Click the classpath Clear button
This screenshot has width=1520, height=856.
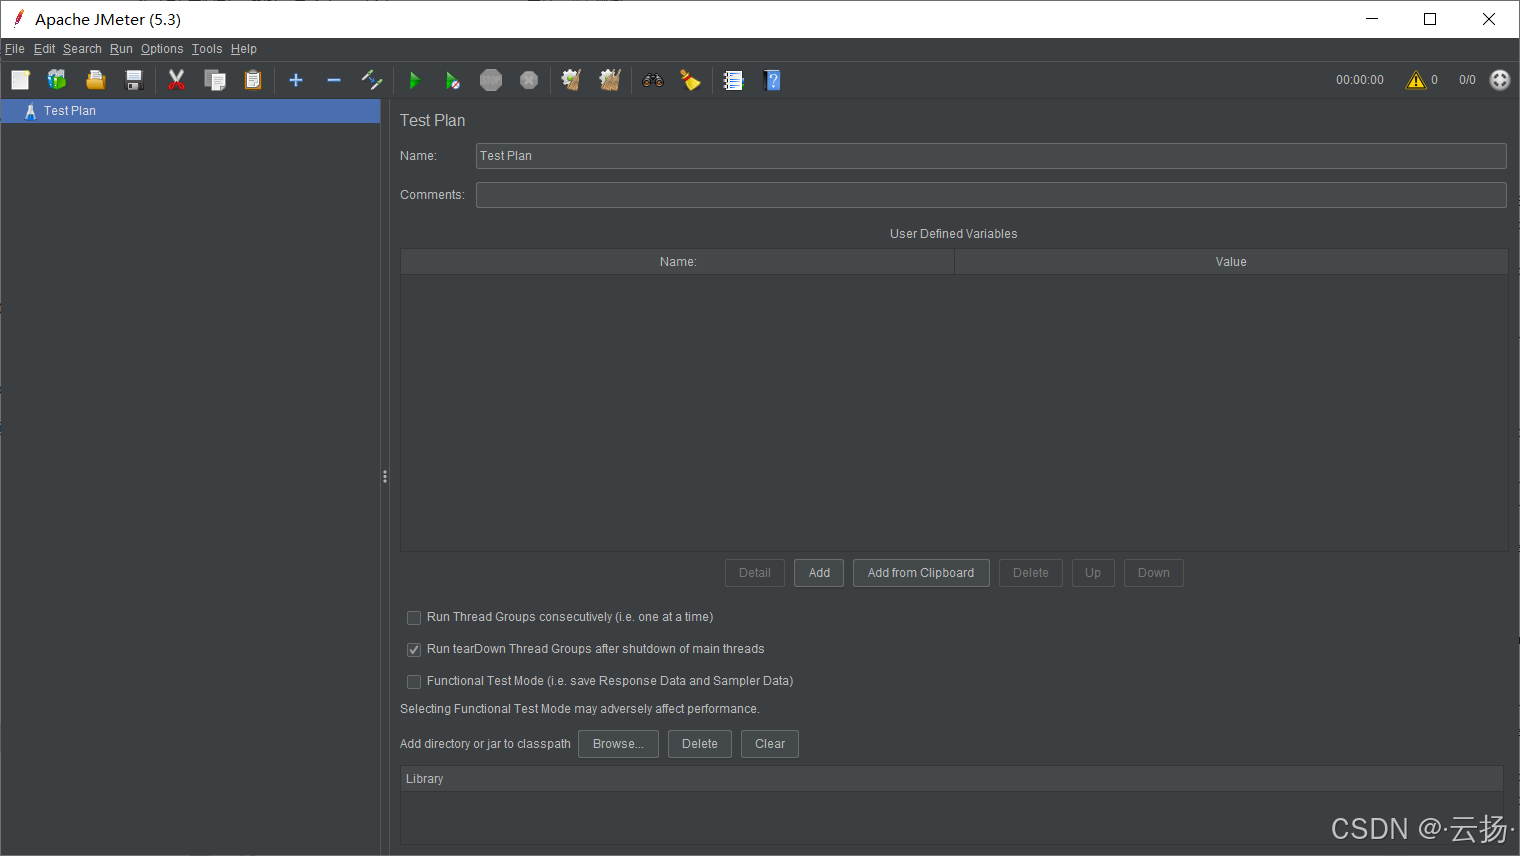pos(770,744)
